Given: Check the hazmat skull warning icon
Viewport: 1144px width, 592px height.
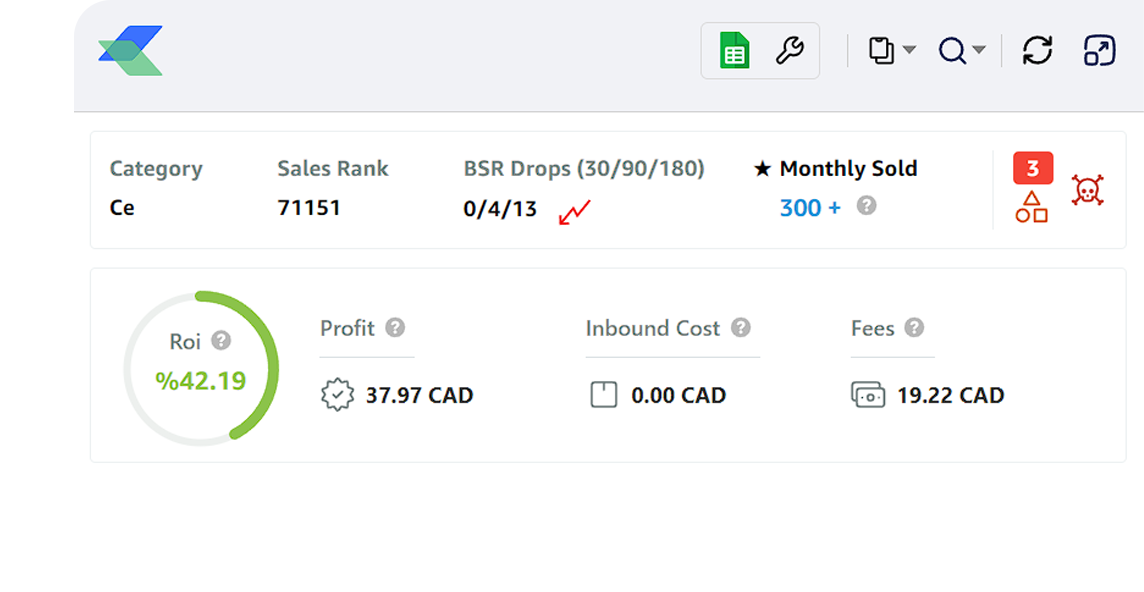Looking at the screenshot, I should click(1087, 191).
